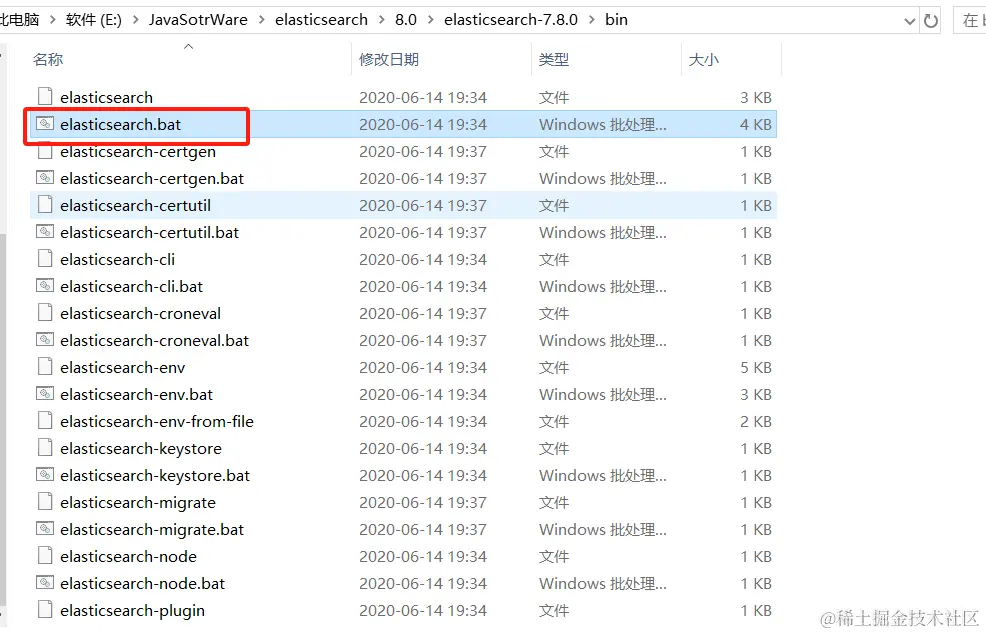Viewport: 986px width, 635px height.
Task: Select the elasticsearch-env-from-file name
Action: (157, 422)
